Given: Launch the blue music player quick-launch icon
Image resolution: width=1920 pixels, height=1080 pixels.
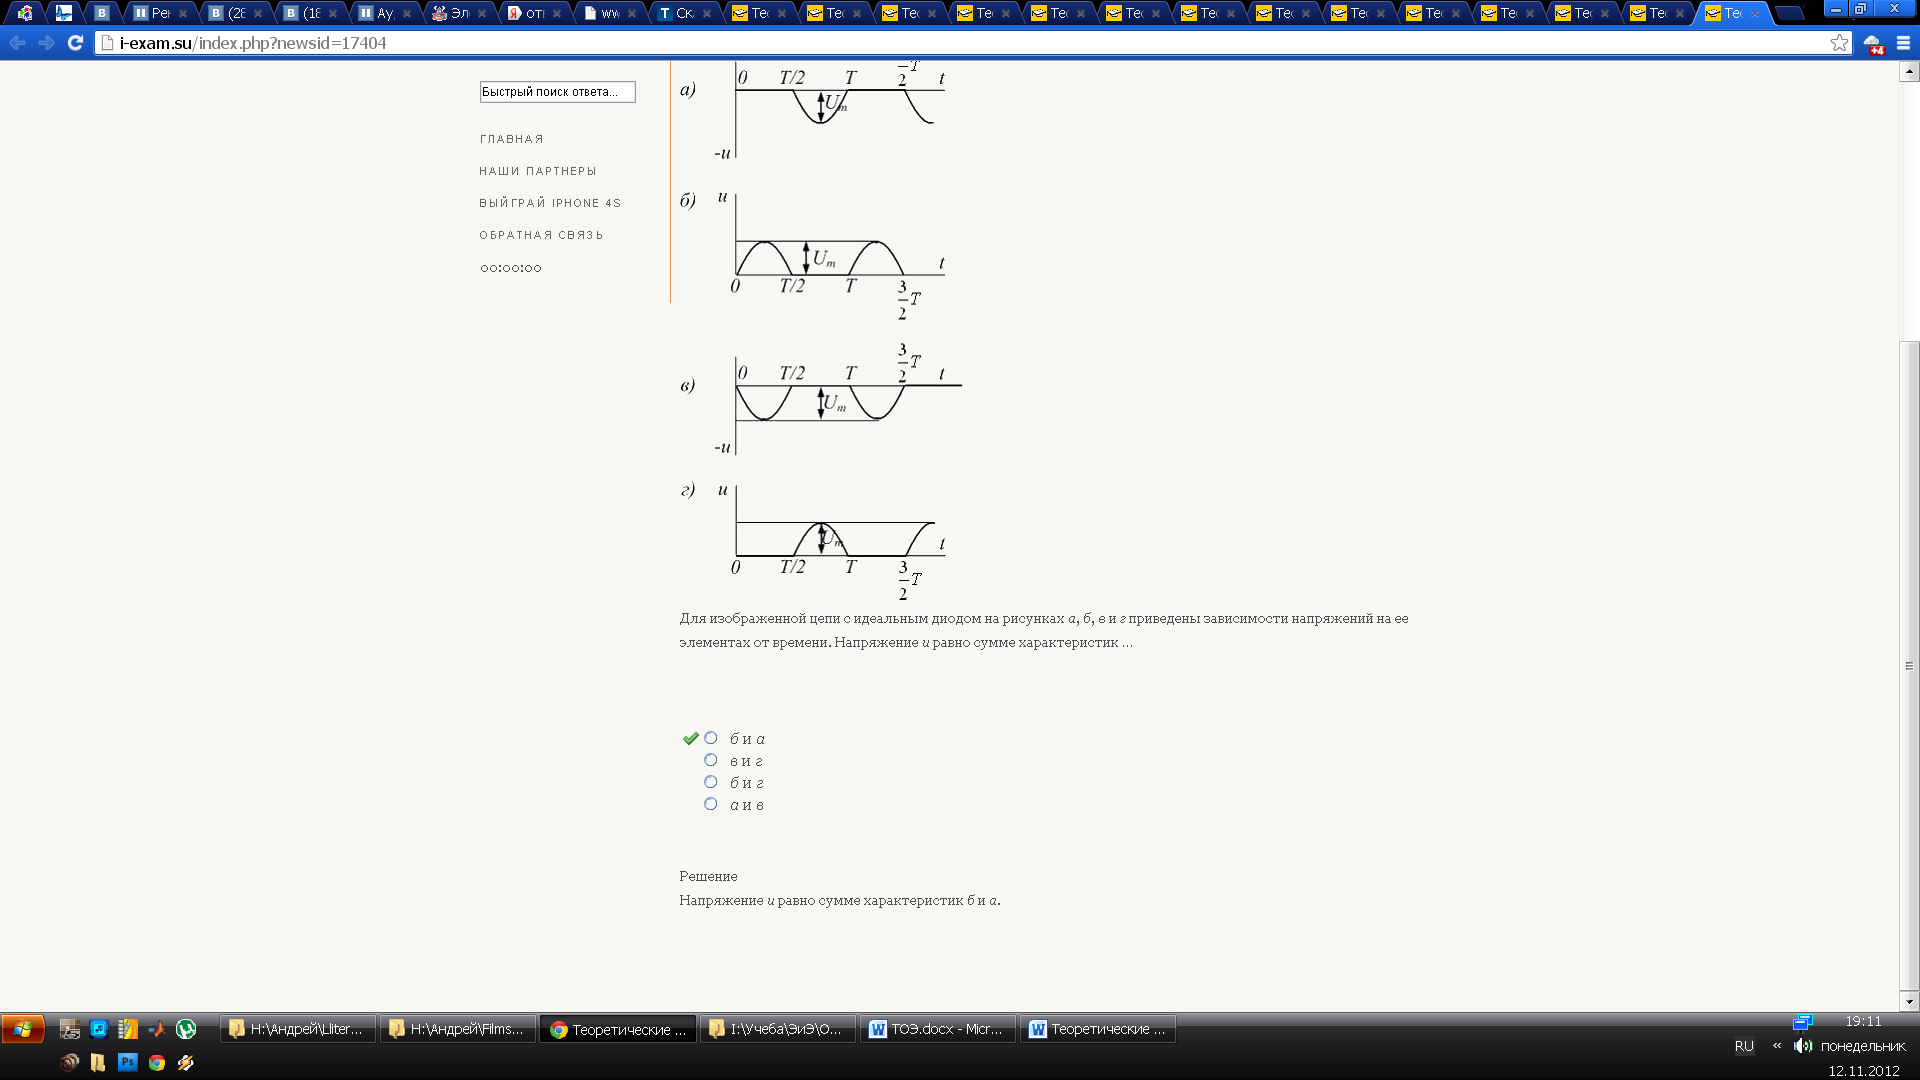Looking at the screenshot, I should tap(98, 1029).
